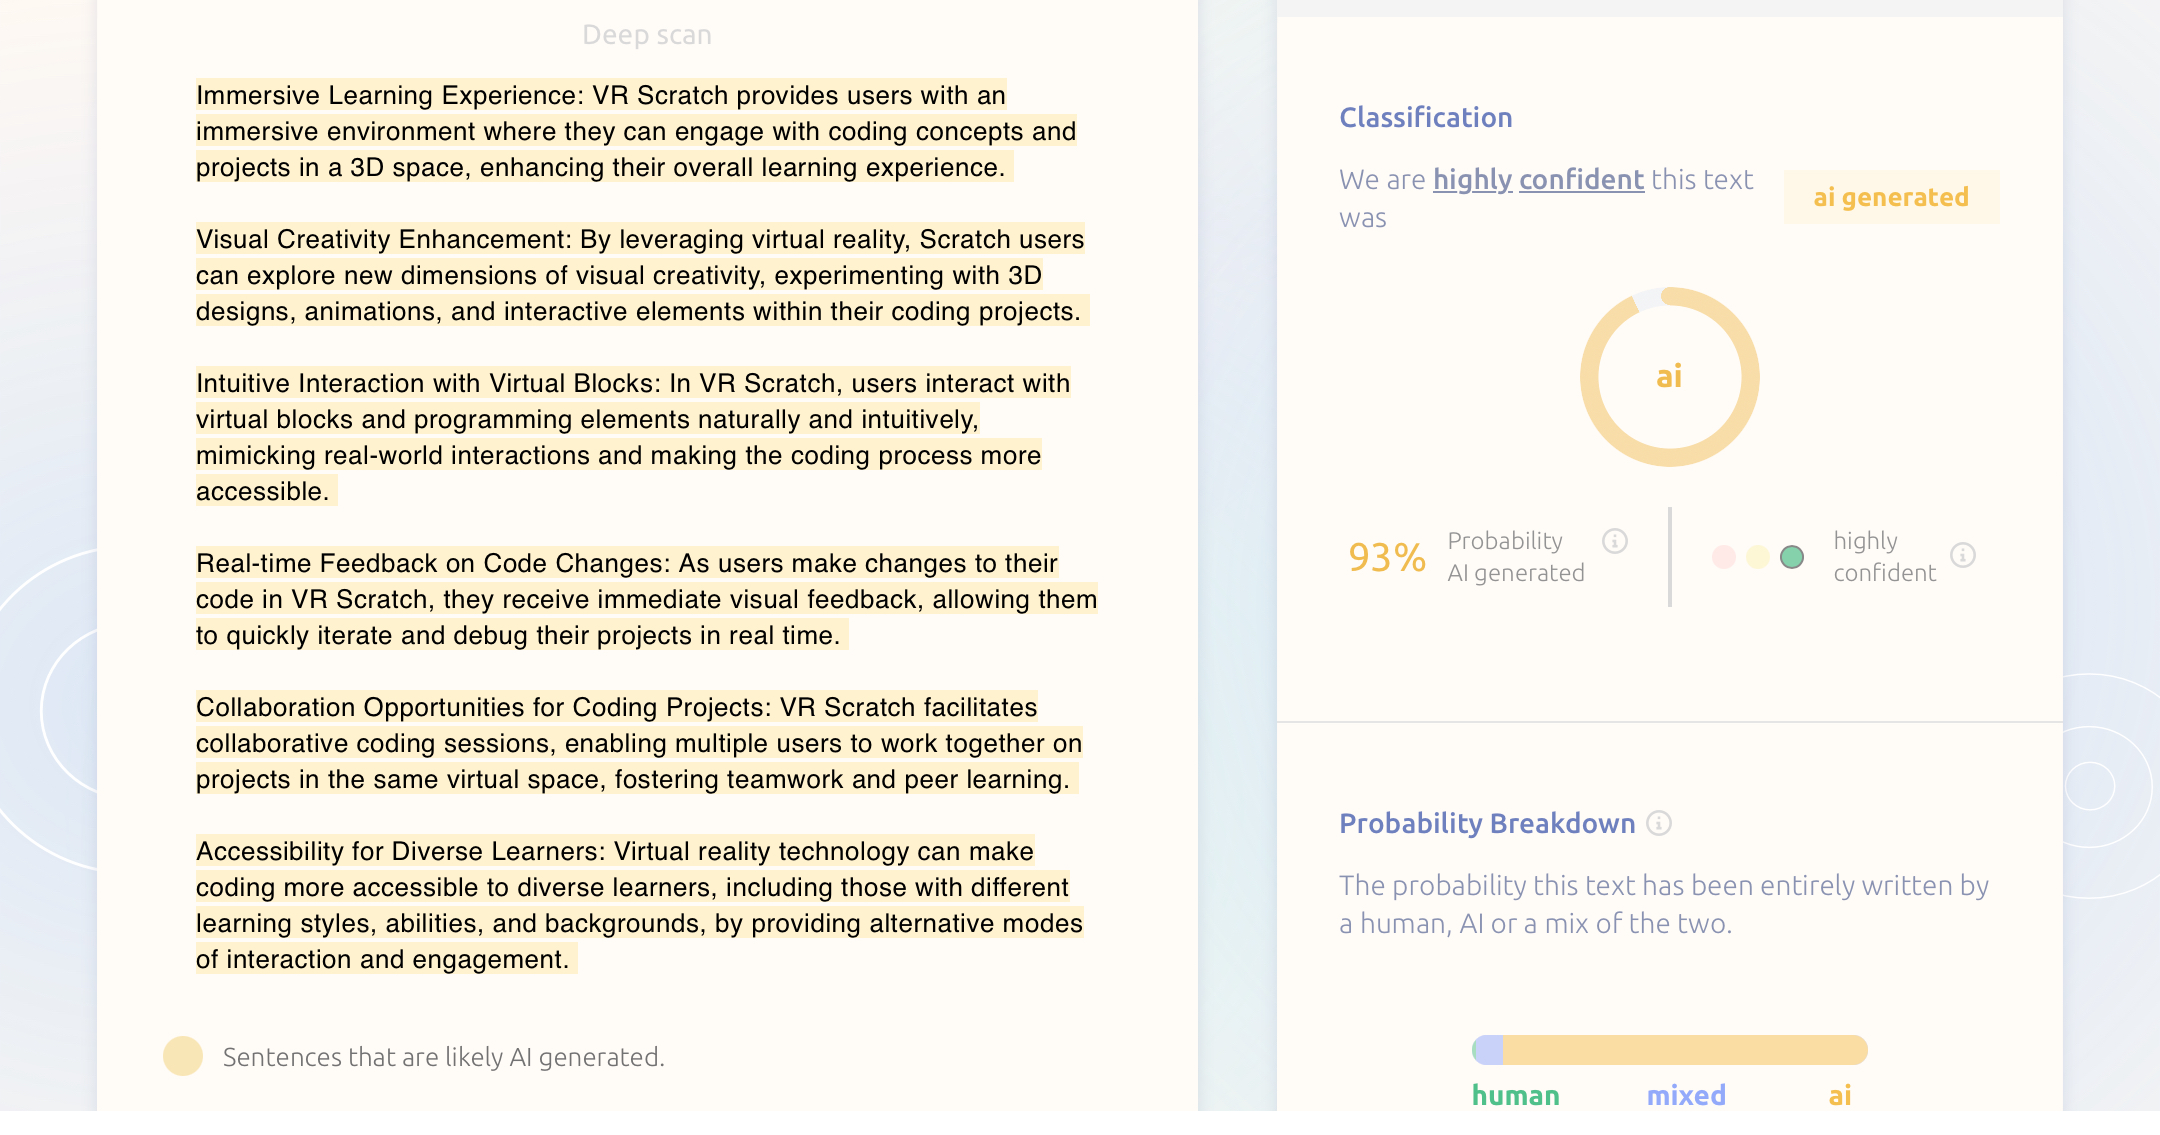
Task: Click the pale yellow confidence indicator dot
Action: 1758,557
